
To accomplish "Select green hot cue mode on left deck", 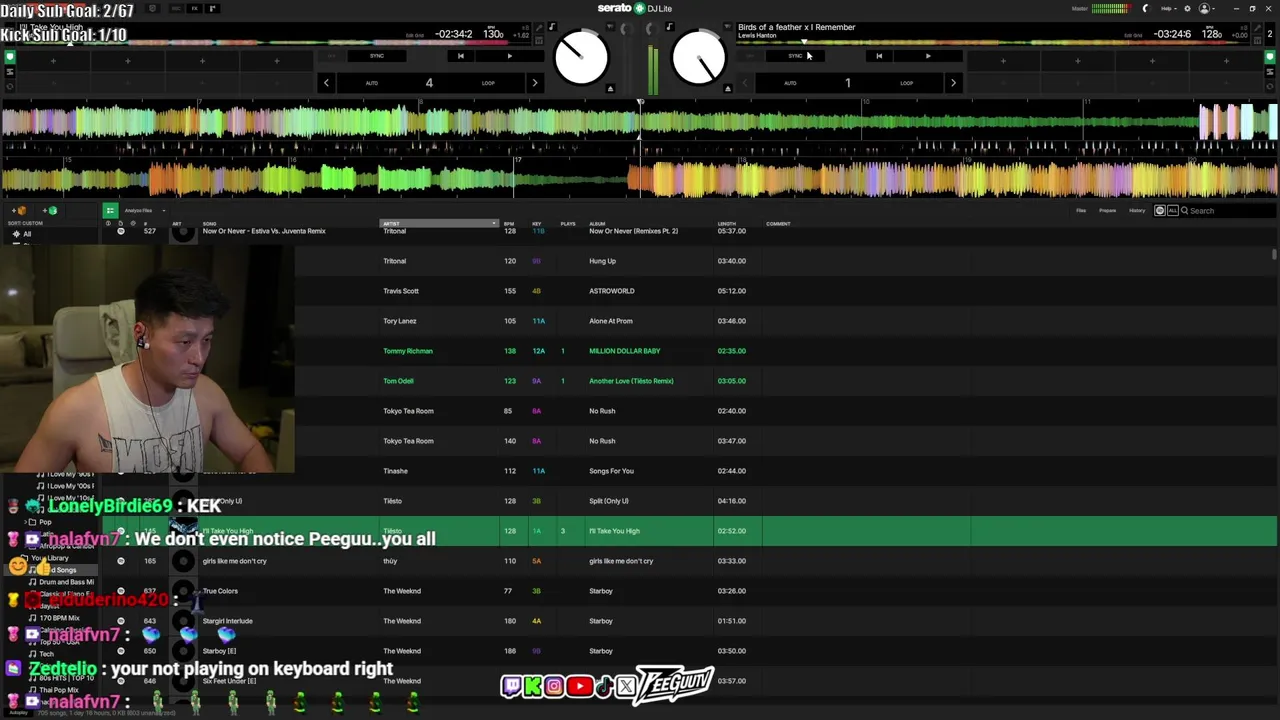I will pyautogui.click(x=10, y=57).
